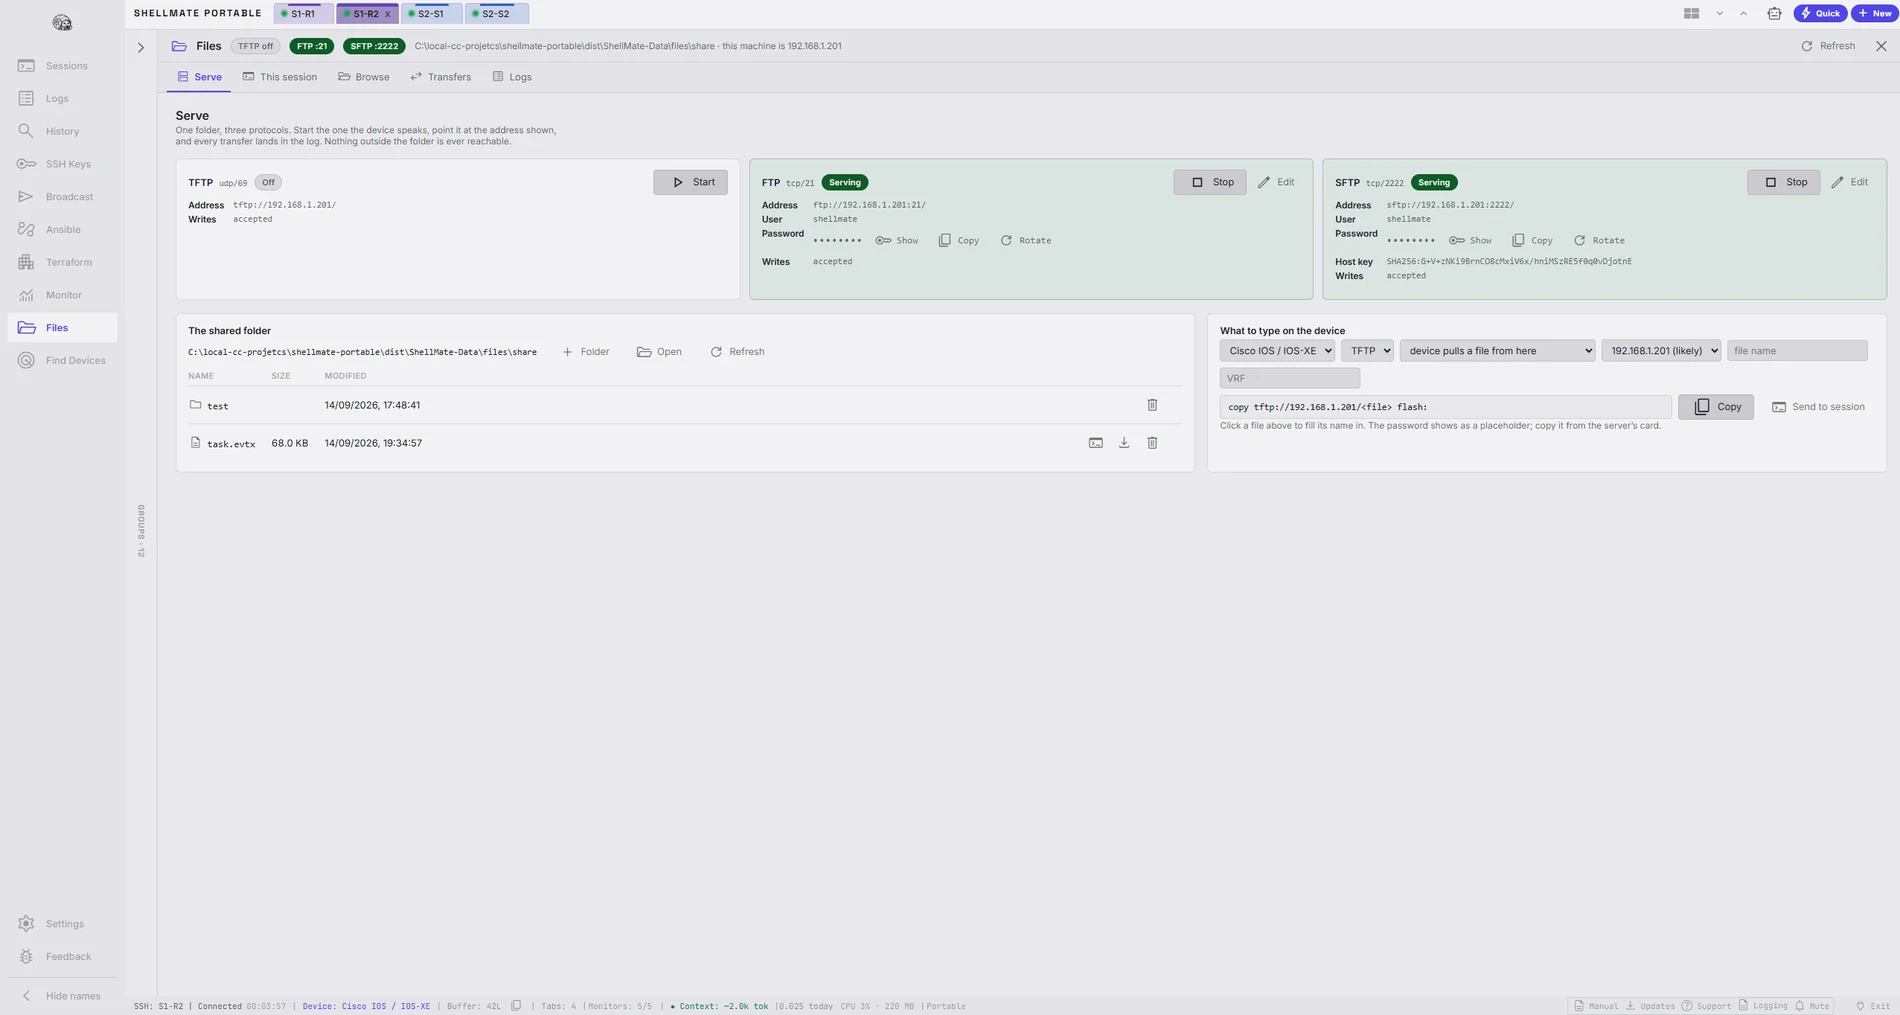
Task: Click the FTP :21 status pill
Action: click(312, 46)
